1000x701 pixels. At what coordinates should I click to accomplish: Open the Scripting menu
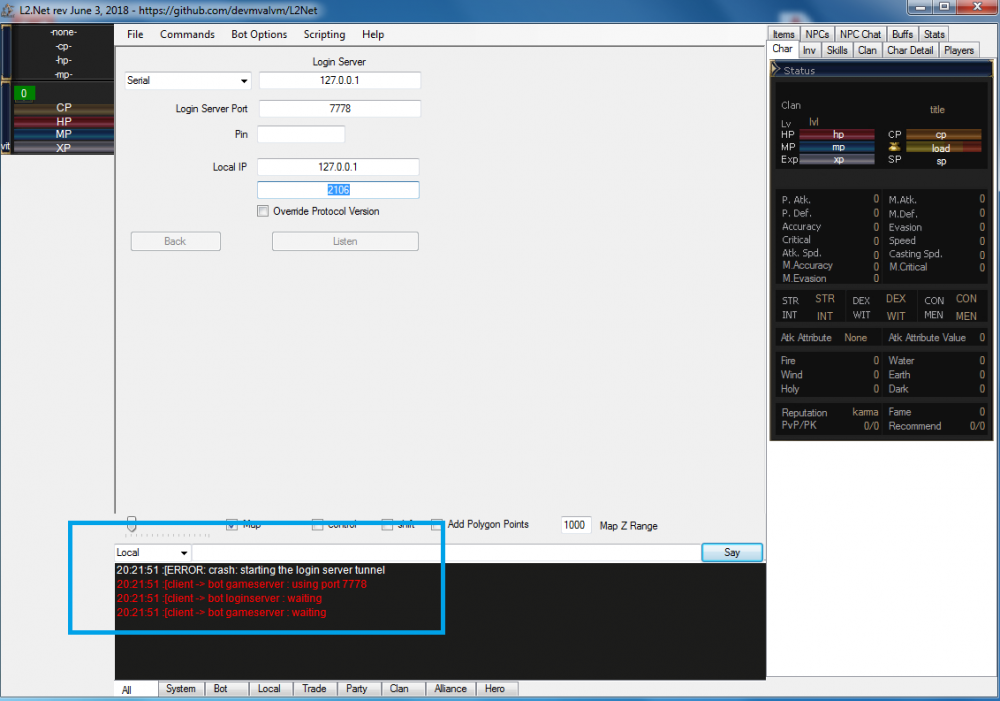(324, 34)
